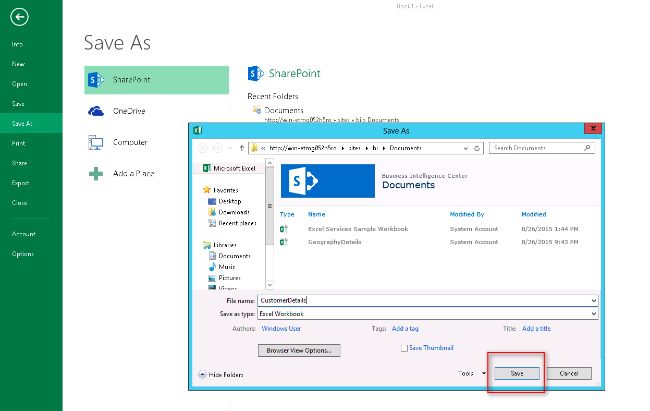Open recent Documents folder in SharePoint pane
The image size is (650, 411).
tap(284, 110)
